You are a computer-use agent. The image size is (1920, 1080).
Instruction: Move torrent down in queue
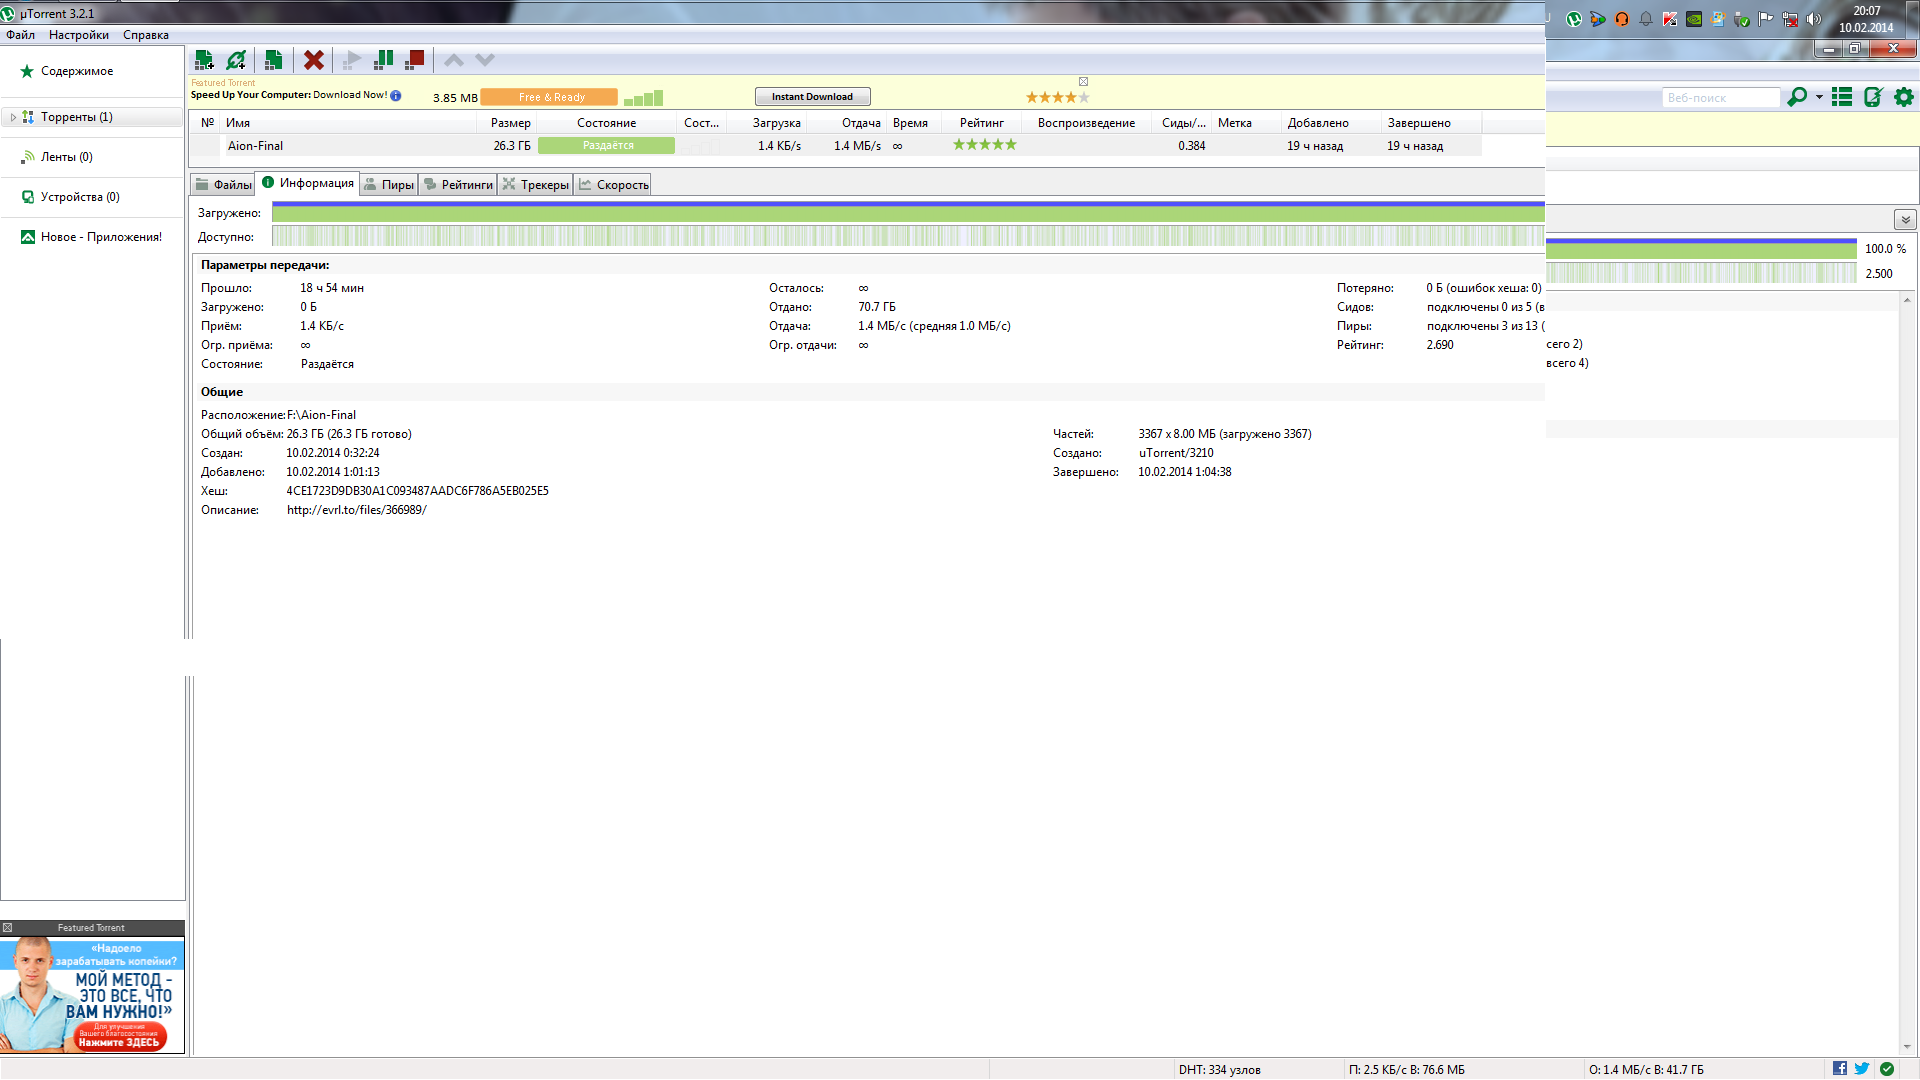tap(485, 60)
